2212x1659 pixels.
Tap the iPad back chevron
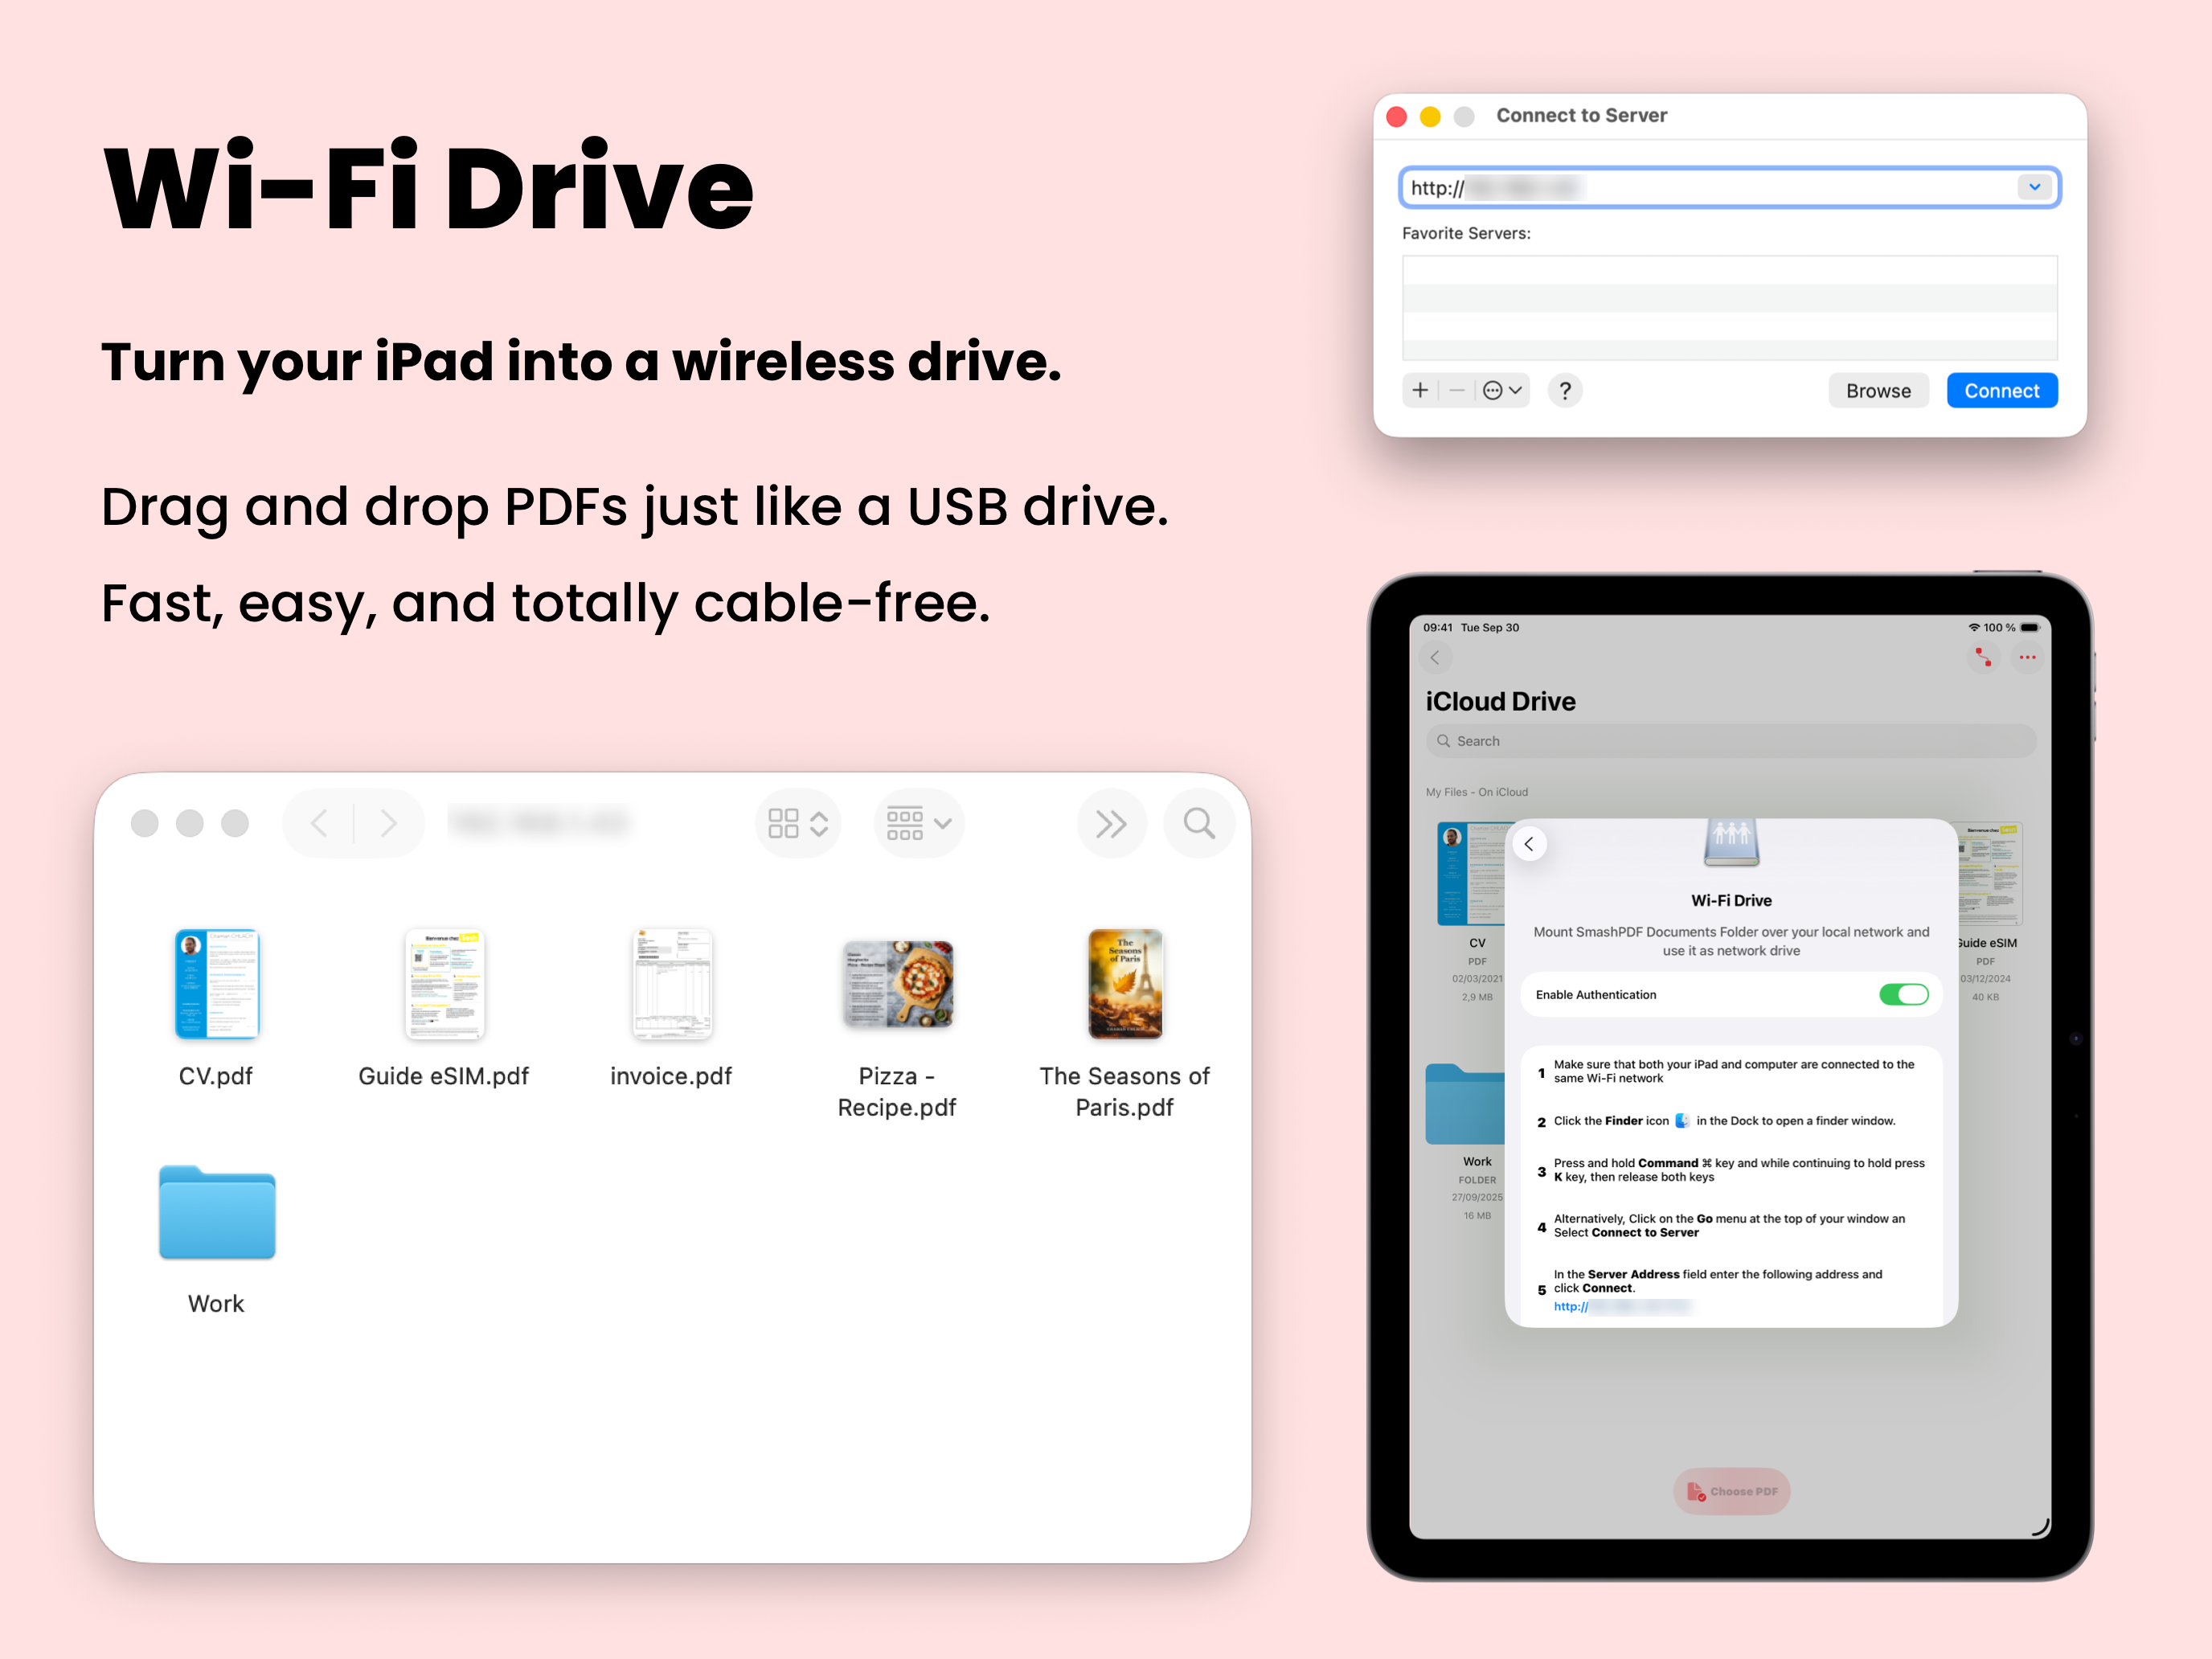[x=1434, y=657]
